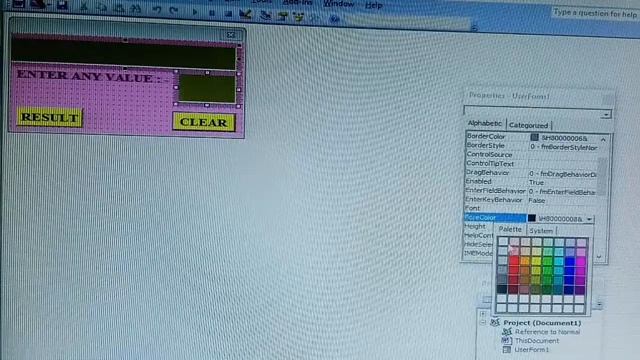Click the Type a question for help box
This screenshot has width=640, height=360.
pyautogui.click(x=595, y=13)
